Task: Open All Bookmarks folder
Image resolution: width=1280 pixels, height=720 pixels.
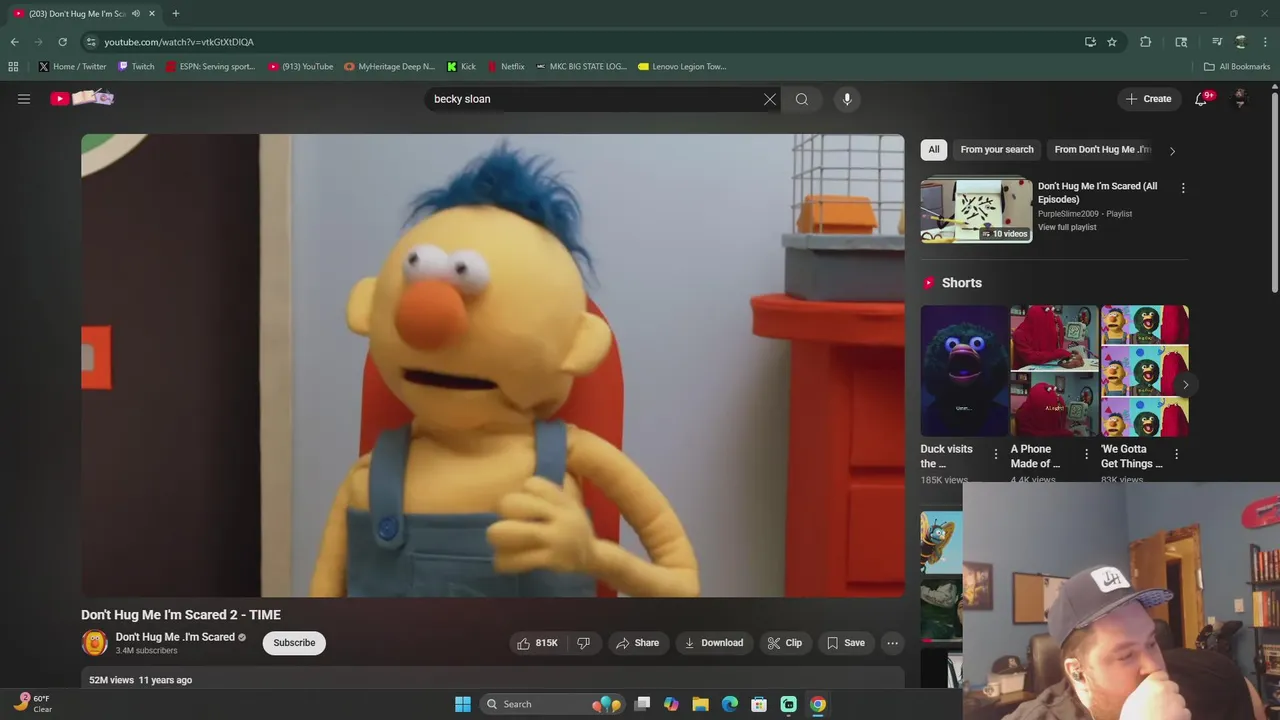Action: pyautogui.click(x=1237, y=67)
